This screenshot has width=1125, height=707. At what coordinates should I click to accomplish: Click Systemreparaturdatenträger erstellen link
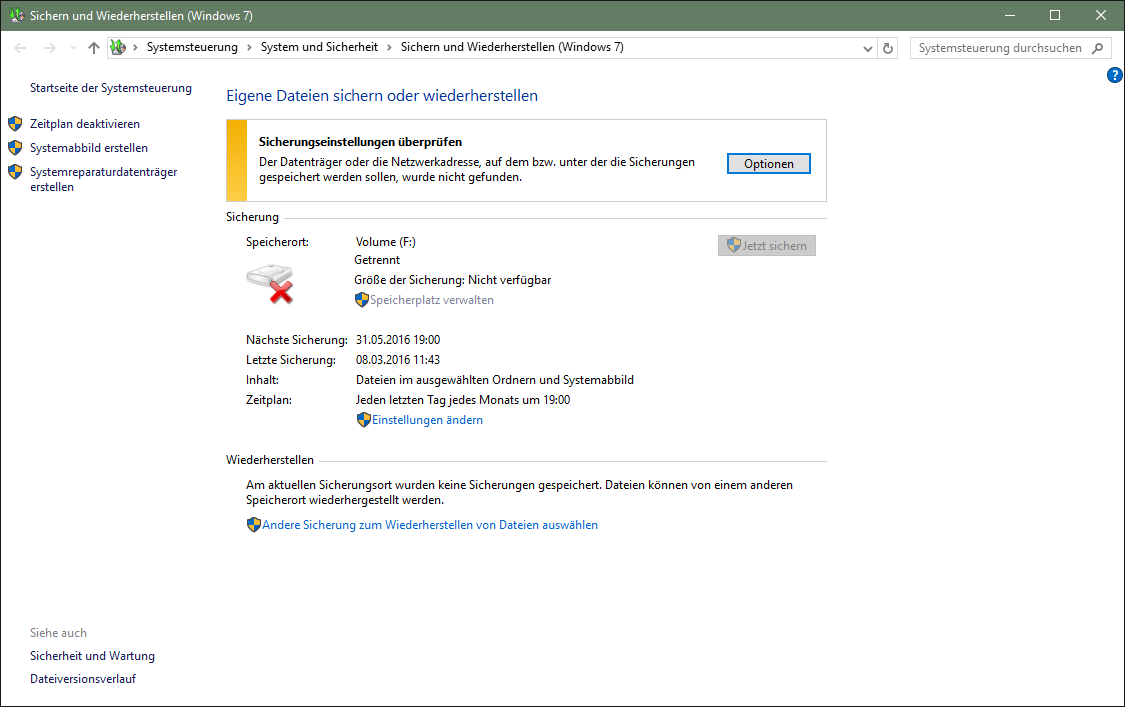click(x=103, y=179)
